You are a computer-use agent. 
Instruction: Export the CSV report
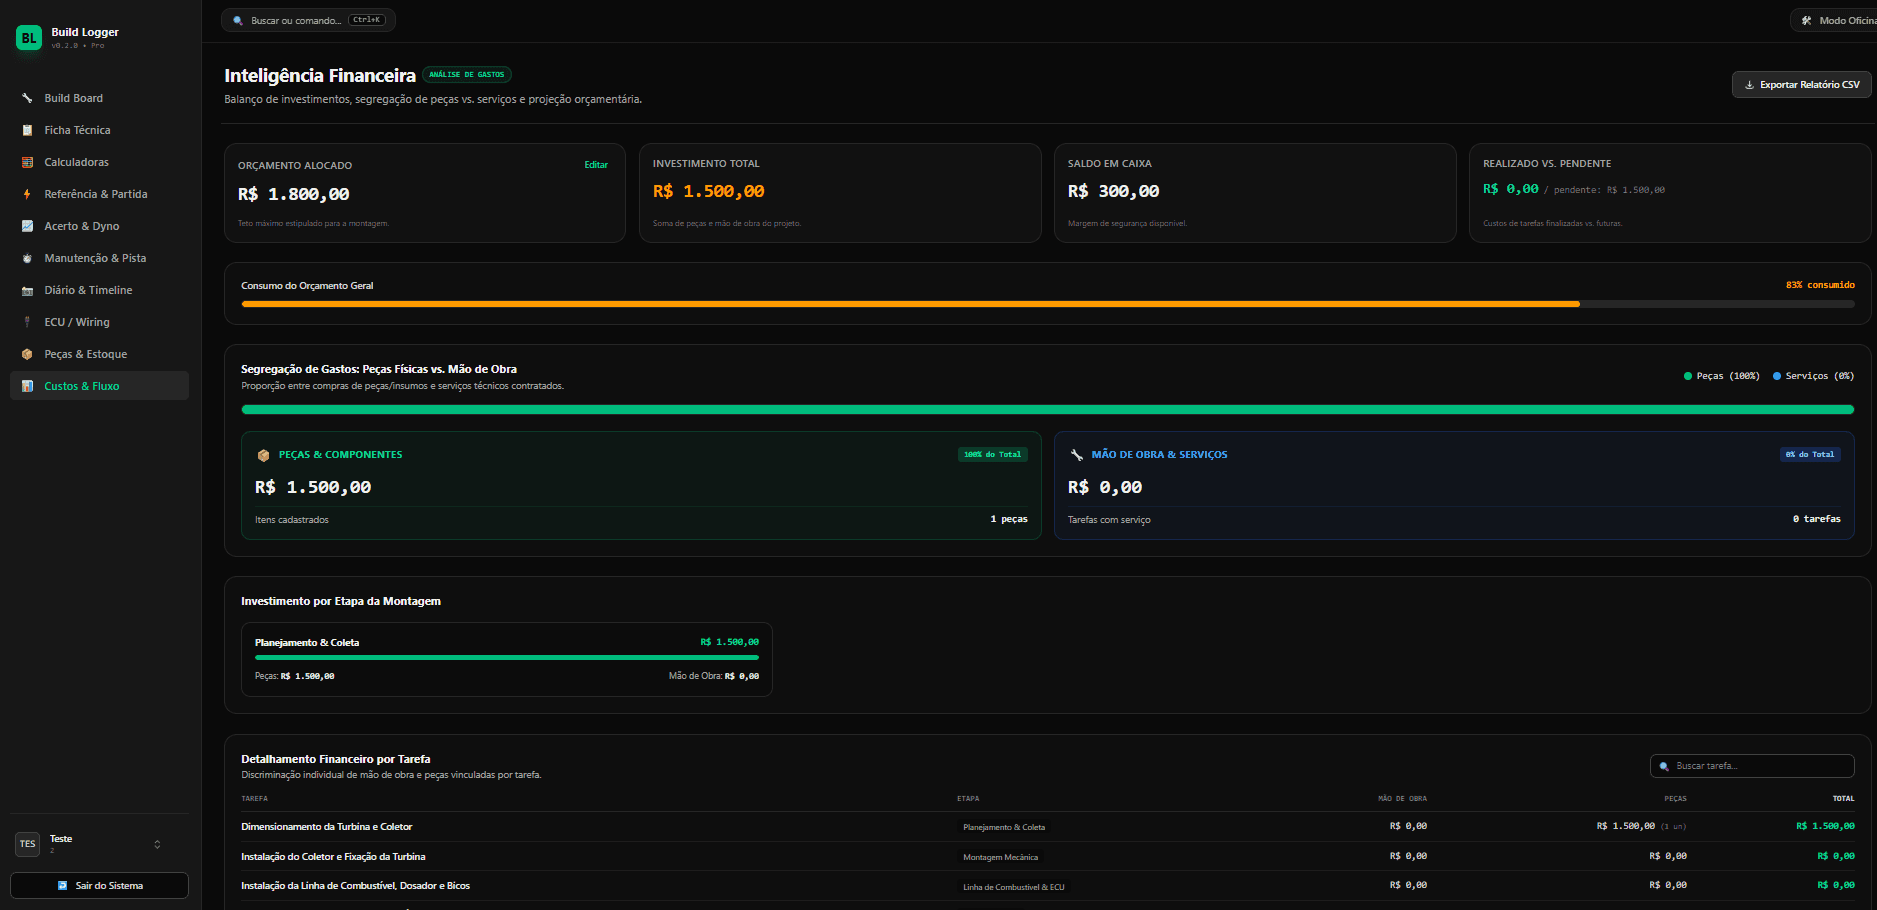1801,85
